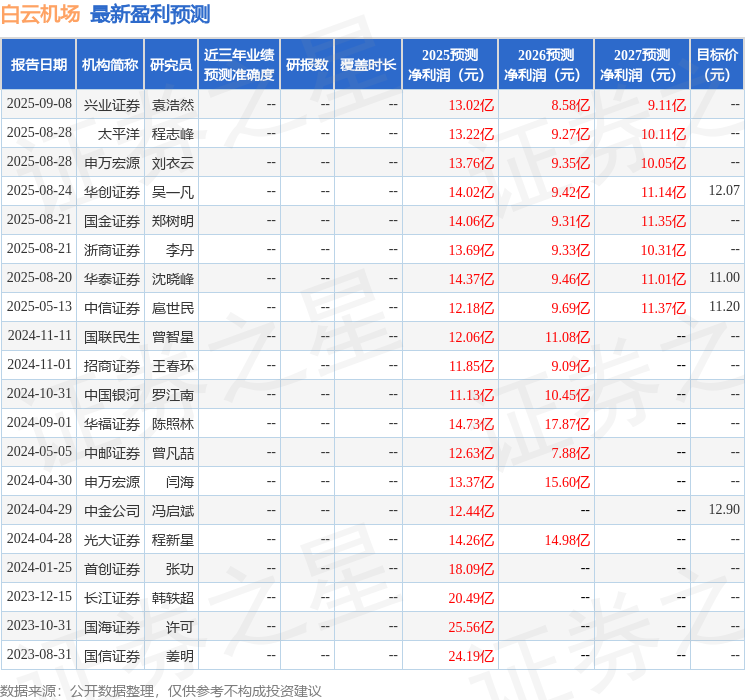Click the 2027预测净利润 column header

pyautogui.click(x=642, y=65)
